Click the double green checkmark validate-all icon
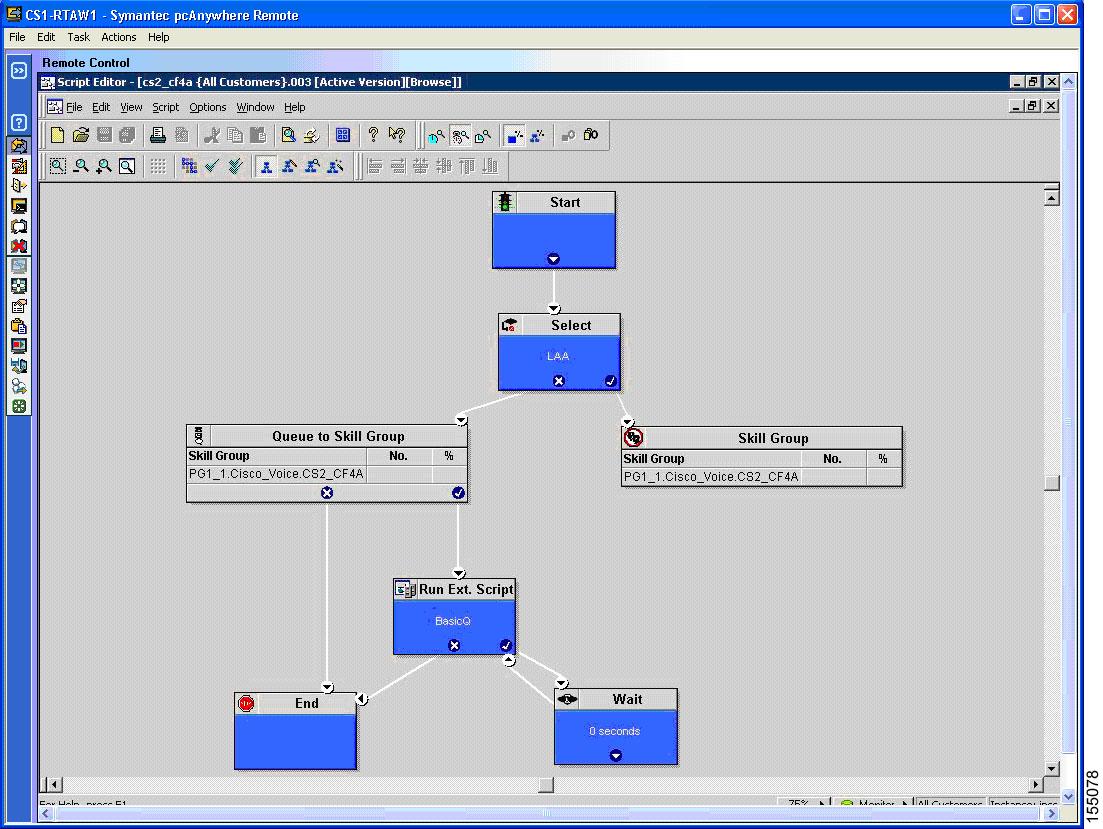Image resolution: width=1103 pixels, height=829 pixels. coord(235,166)
